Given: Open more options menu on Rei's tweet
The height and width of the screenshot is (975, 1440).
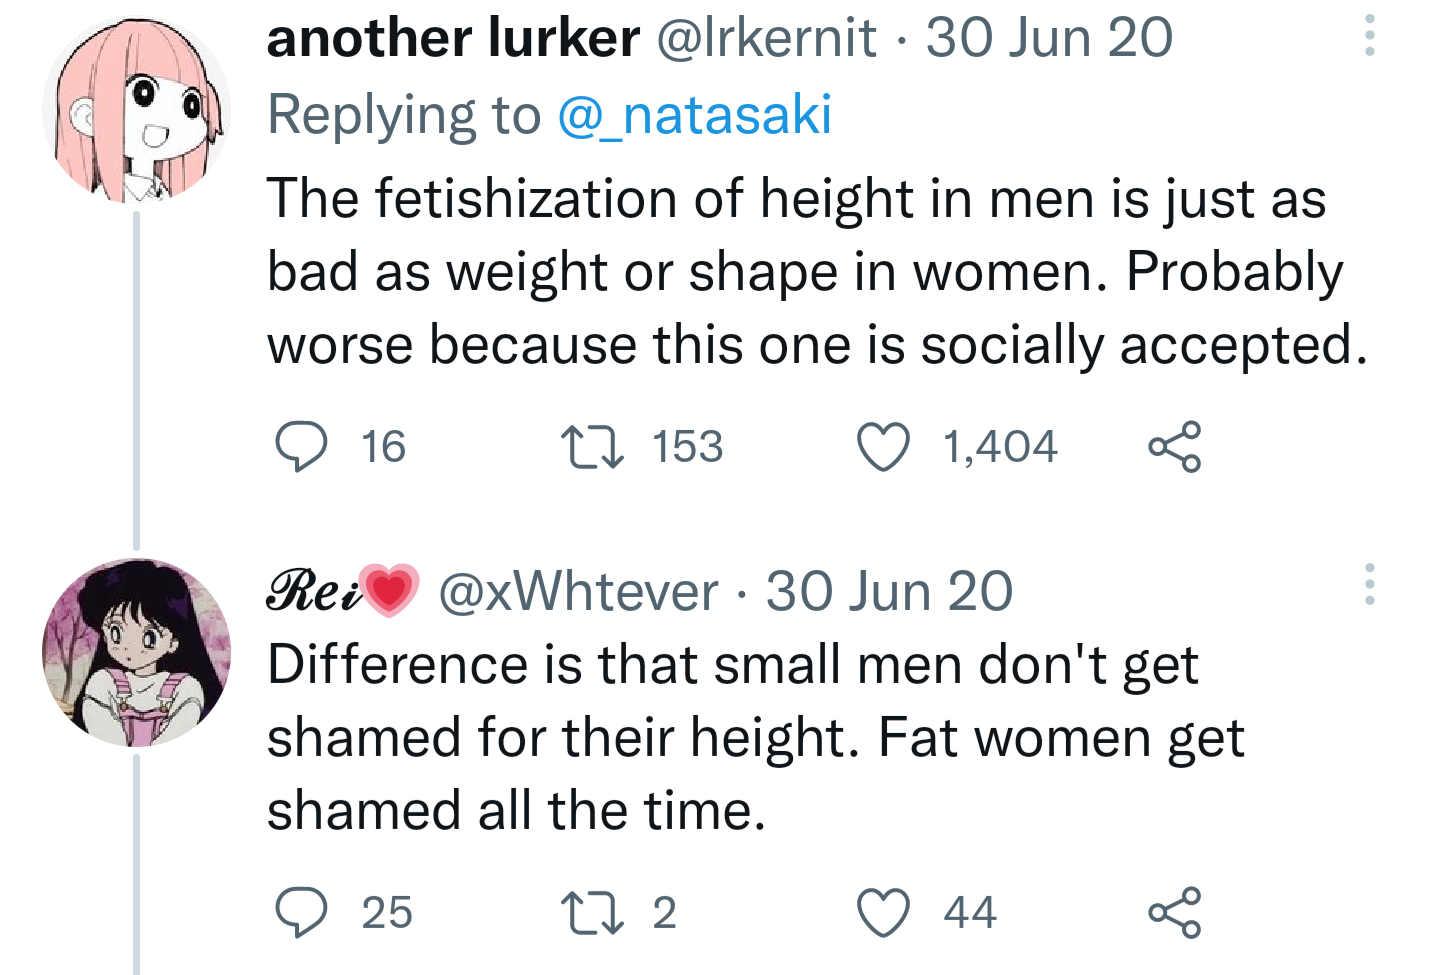Looking at the screenshot, I should (x=1370, y=584).
